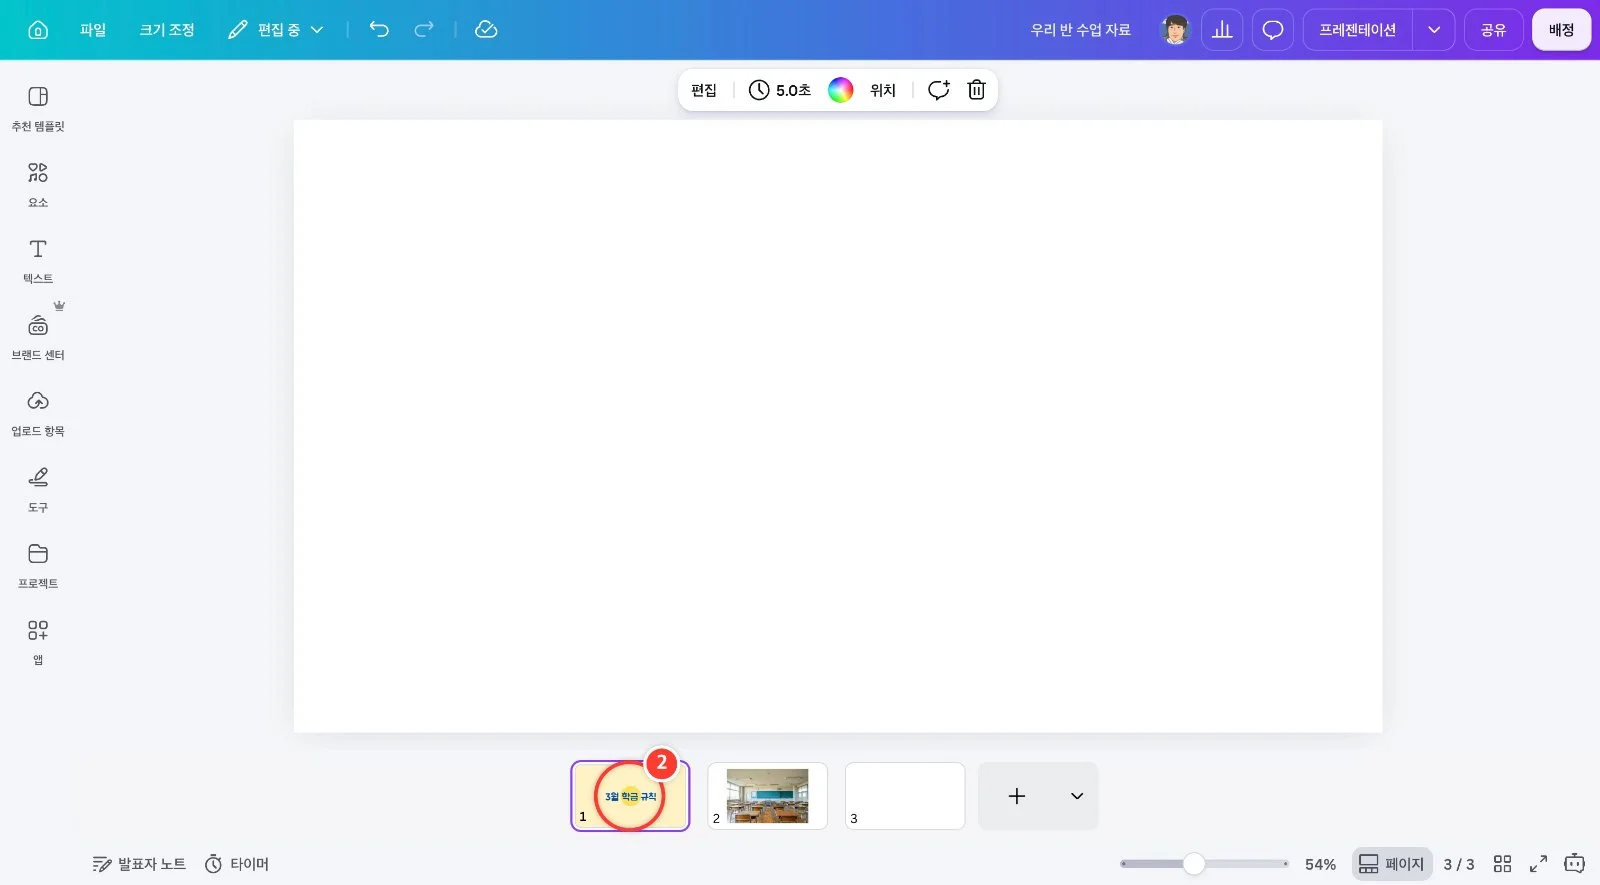Viewport: 1600px width, 885px height.
Task: Check the cloud save status icon
Action: coord(486,30)
